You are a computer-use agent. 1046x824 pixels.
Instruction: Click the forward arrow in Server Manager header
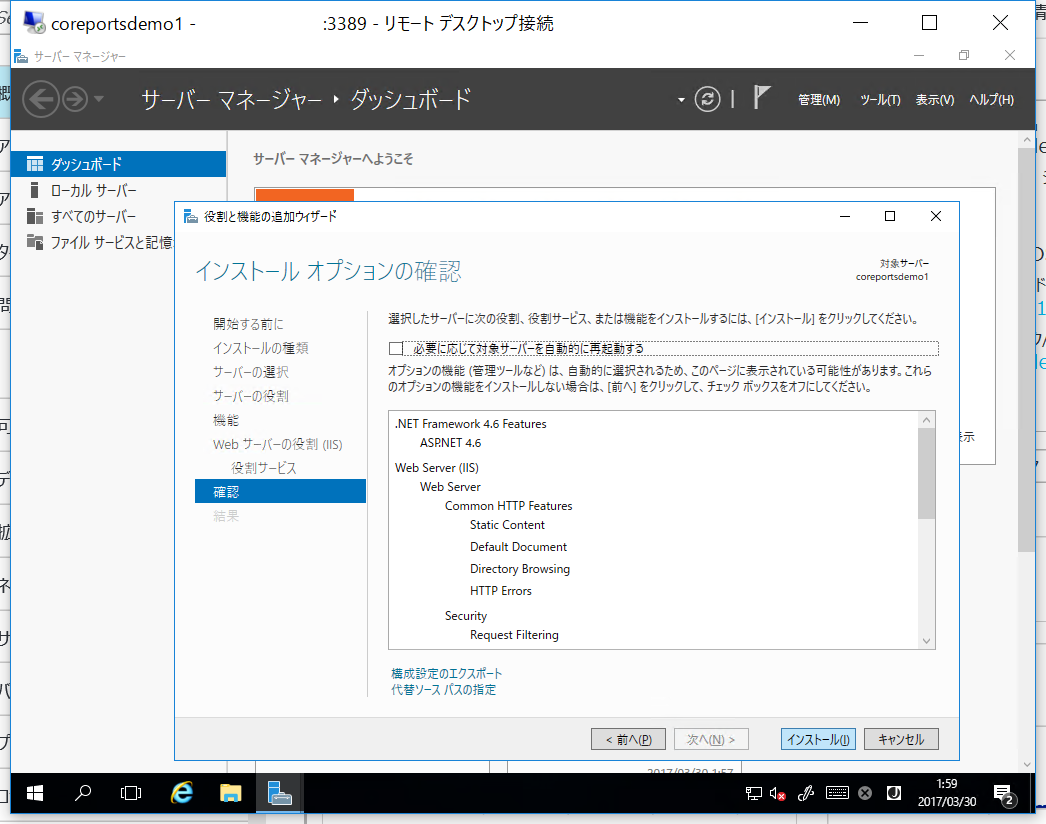click(75, 99)
